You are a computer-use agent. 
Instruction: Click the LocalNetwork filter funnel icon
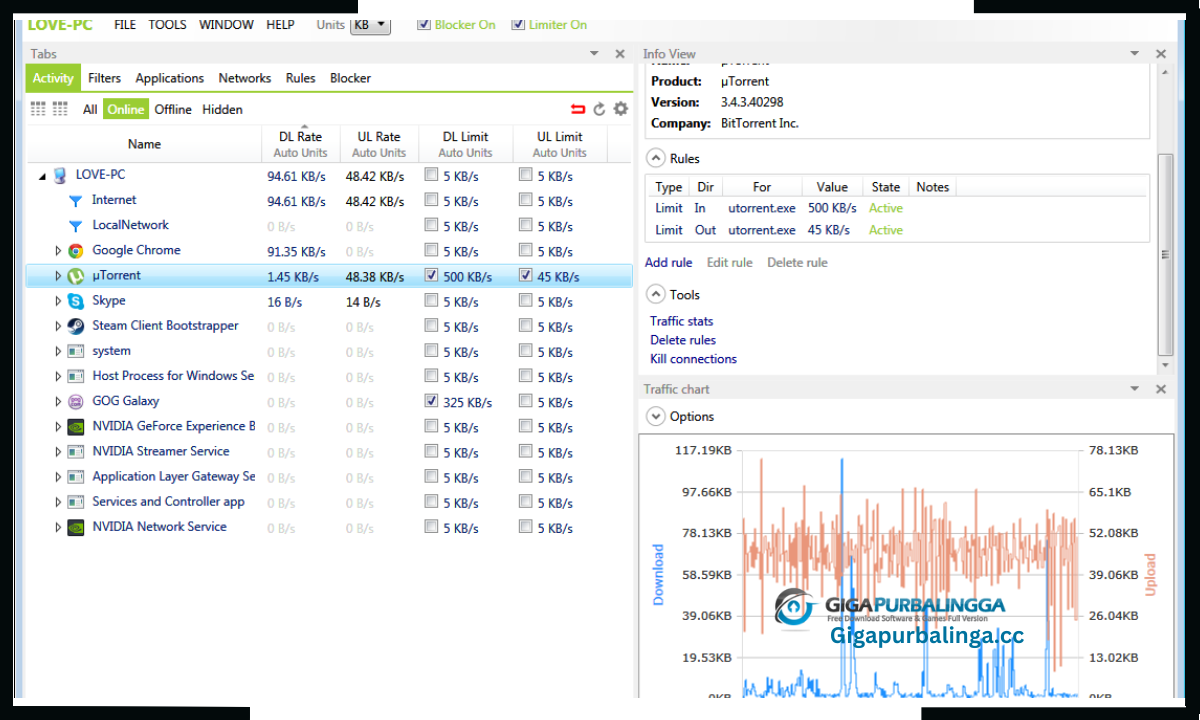point(75,226)
